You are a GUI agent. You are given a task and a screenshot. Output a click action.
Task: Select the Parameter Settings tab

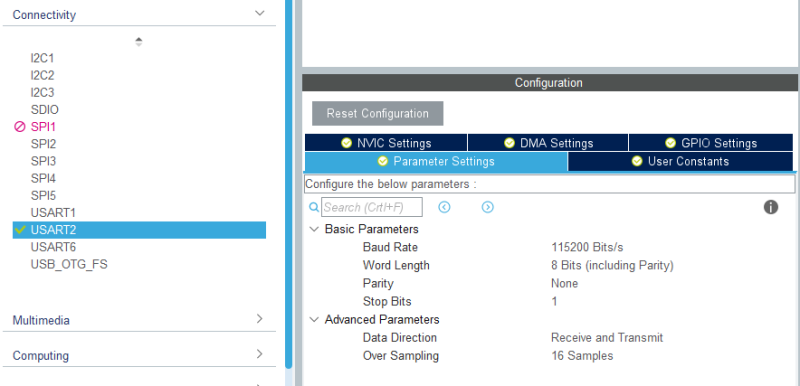pyautogui.click(x=436, y=162)
